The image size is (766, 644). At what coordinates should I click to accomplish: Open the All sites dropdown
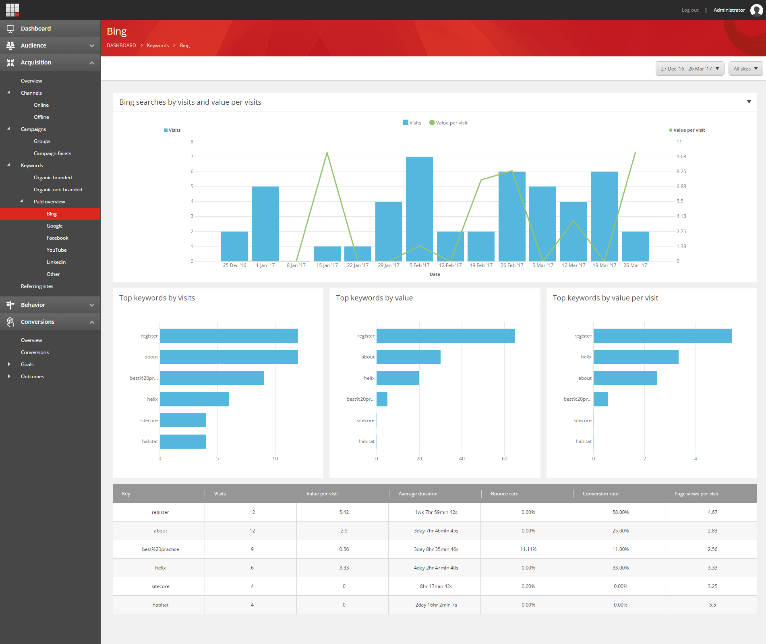pyautogui.click(x=745, y=69)
